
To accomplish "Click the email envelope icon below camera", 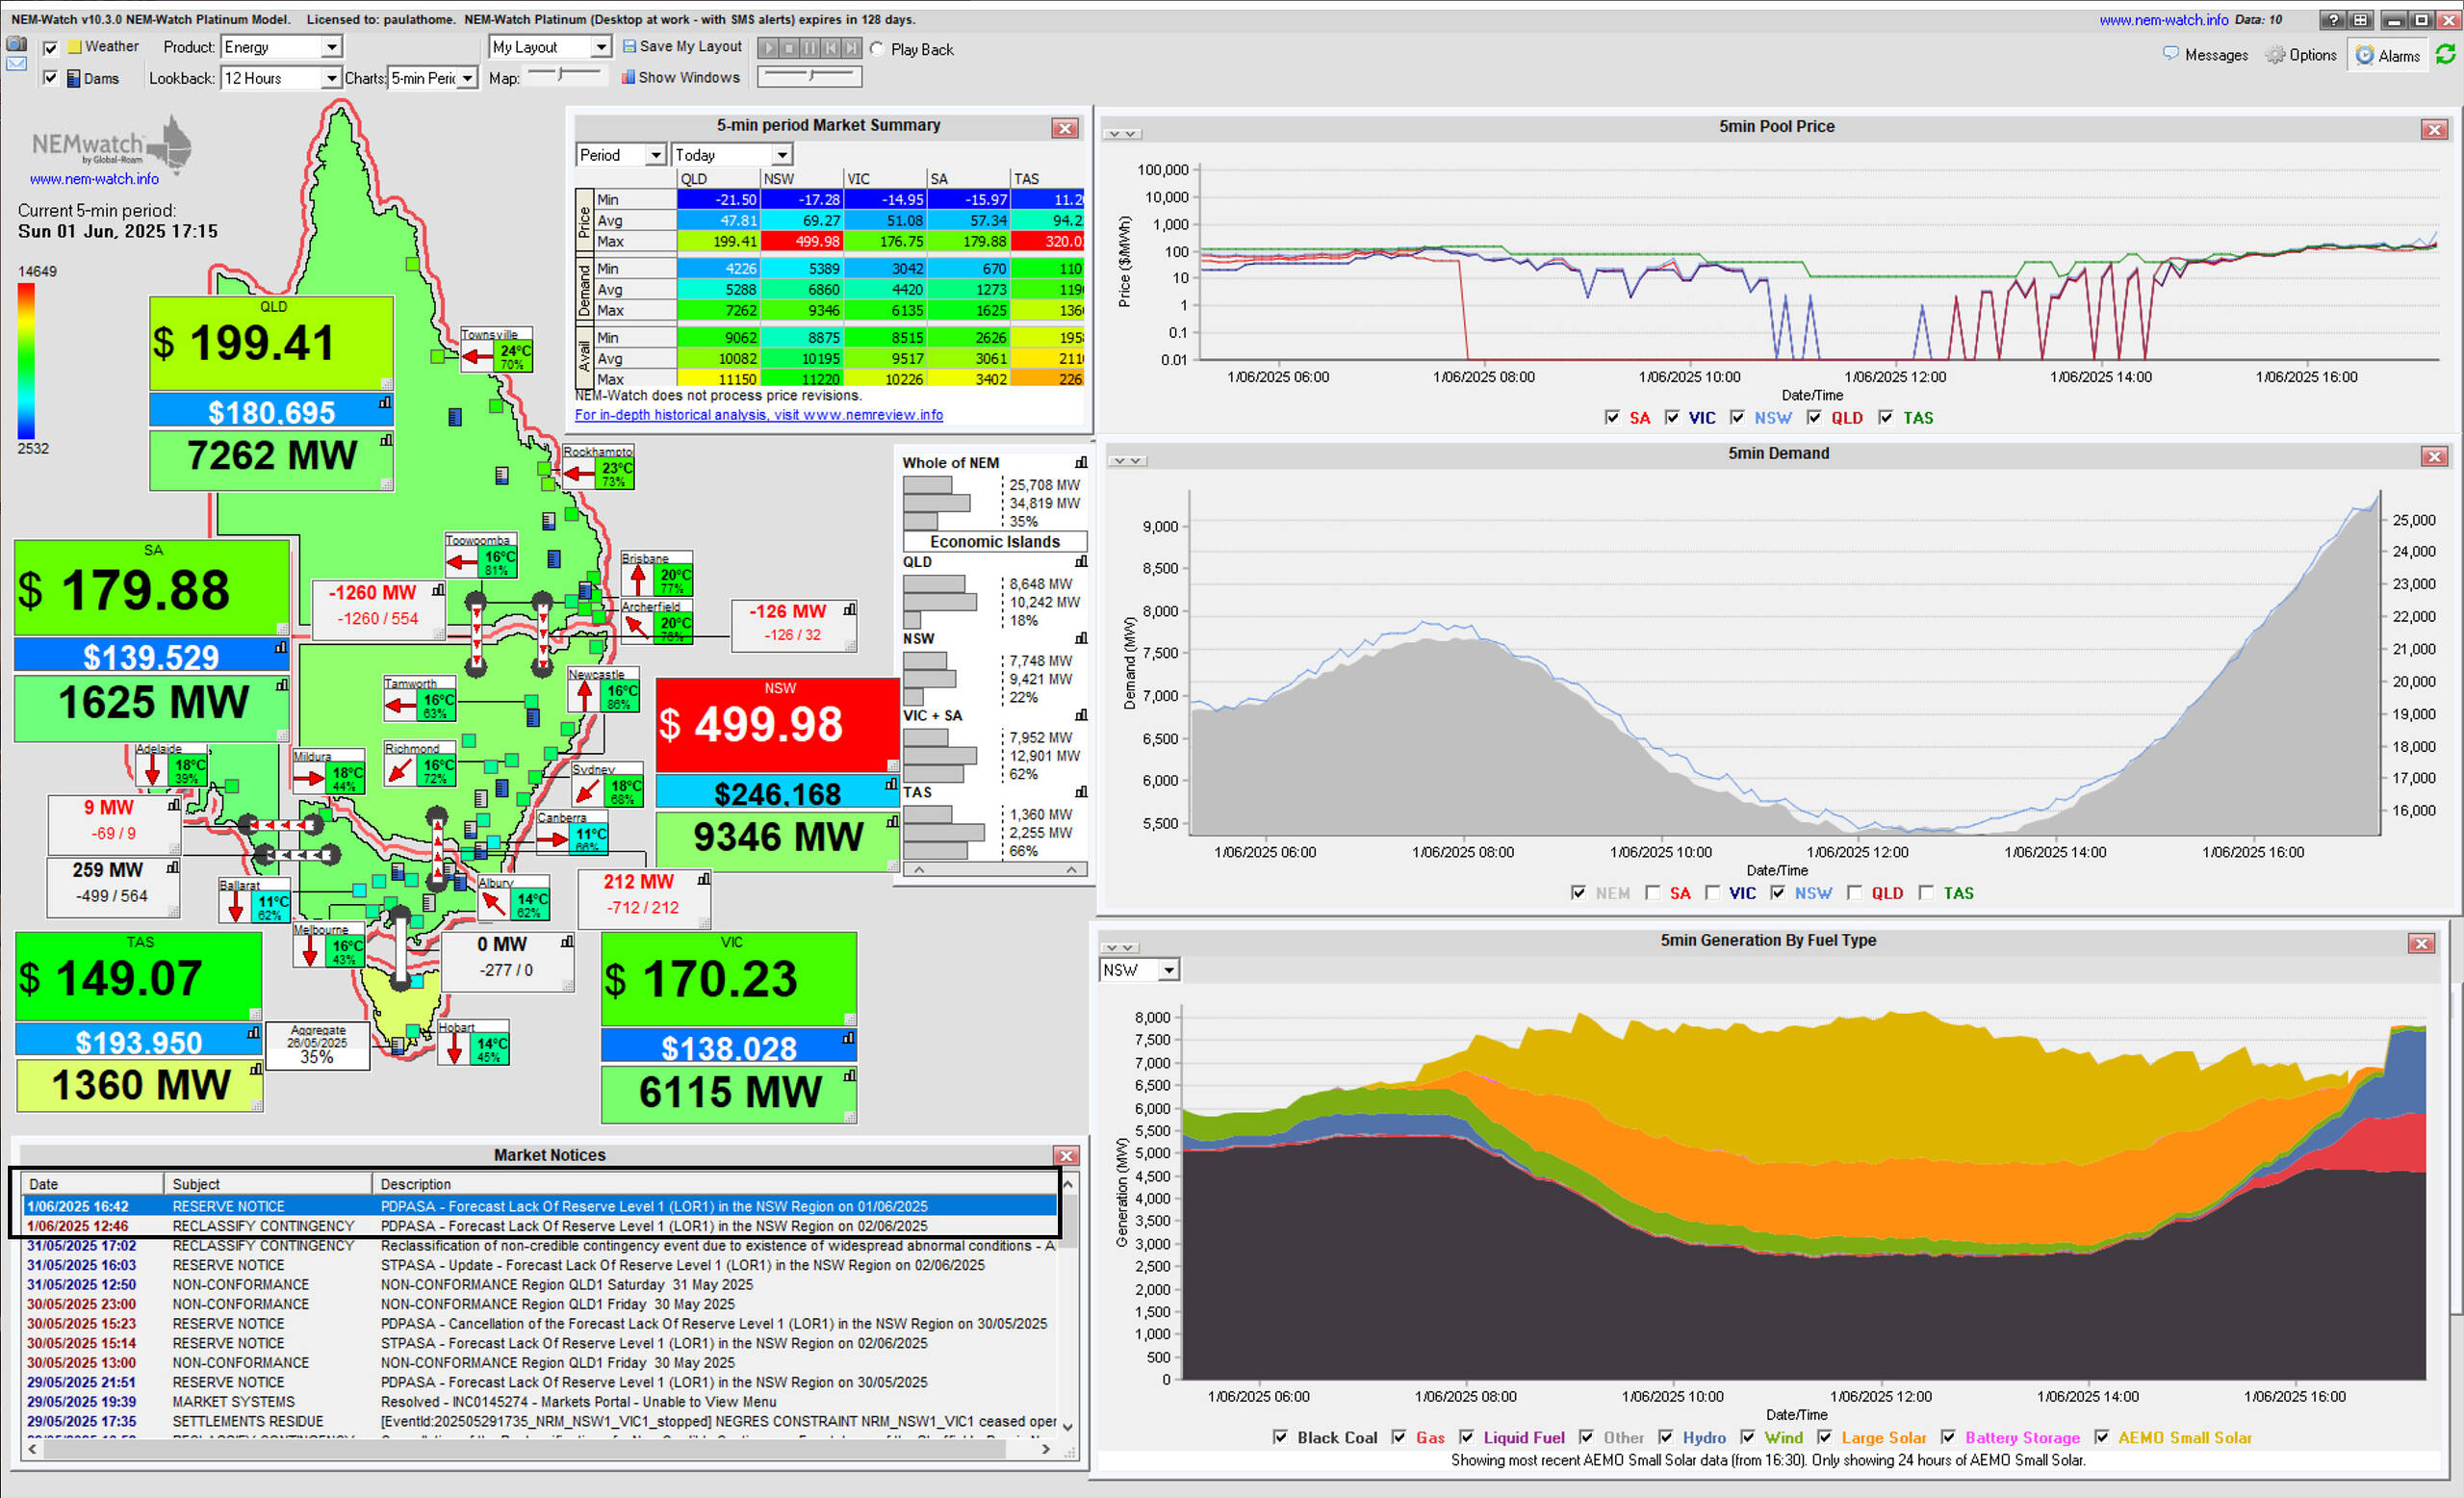I will tap(16, 64).
